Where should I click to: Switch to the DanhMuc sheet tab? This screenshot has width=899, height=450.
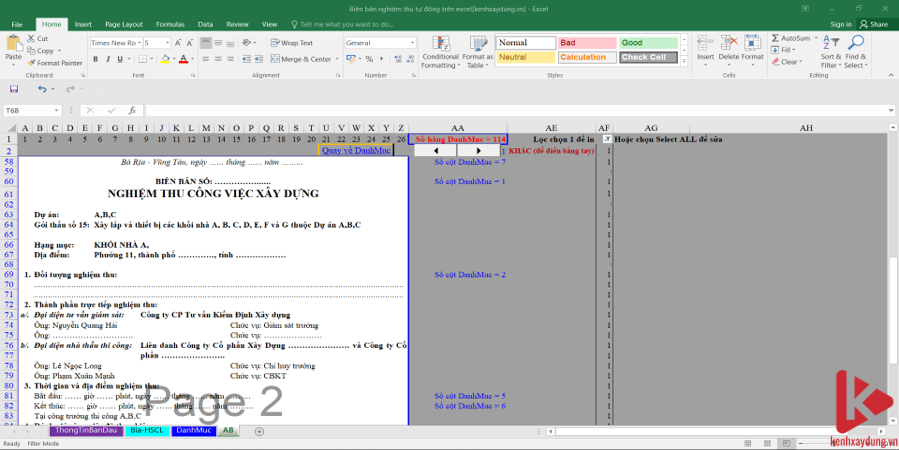[194, 430]
